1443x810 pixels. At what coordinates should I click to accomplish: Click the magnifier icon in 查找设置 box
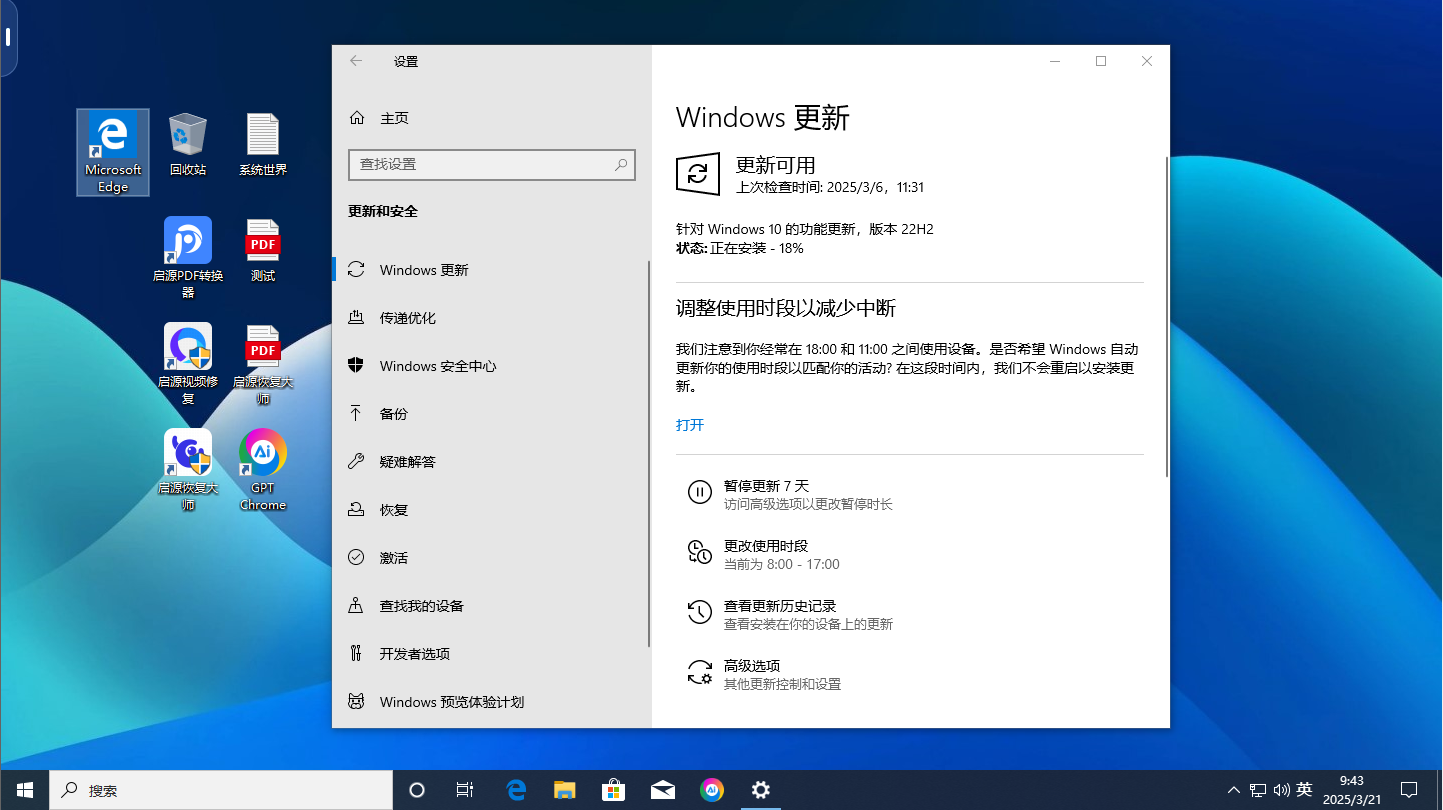tap(622, 164)
